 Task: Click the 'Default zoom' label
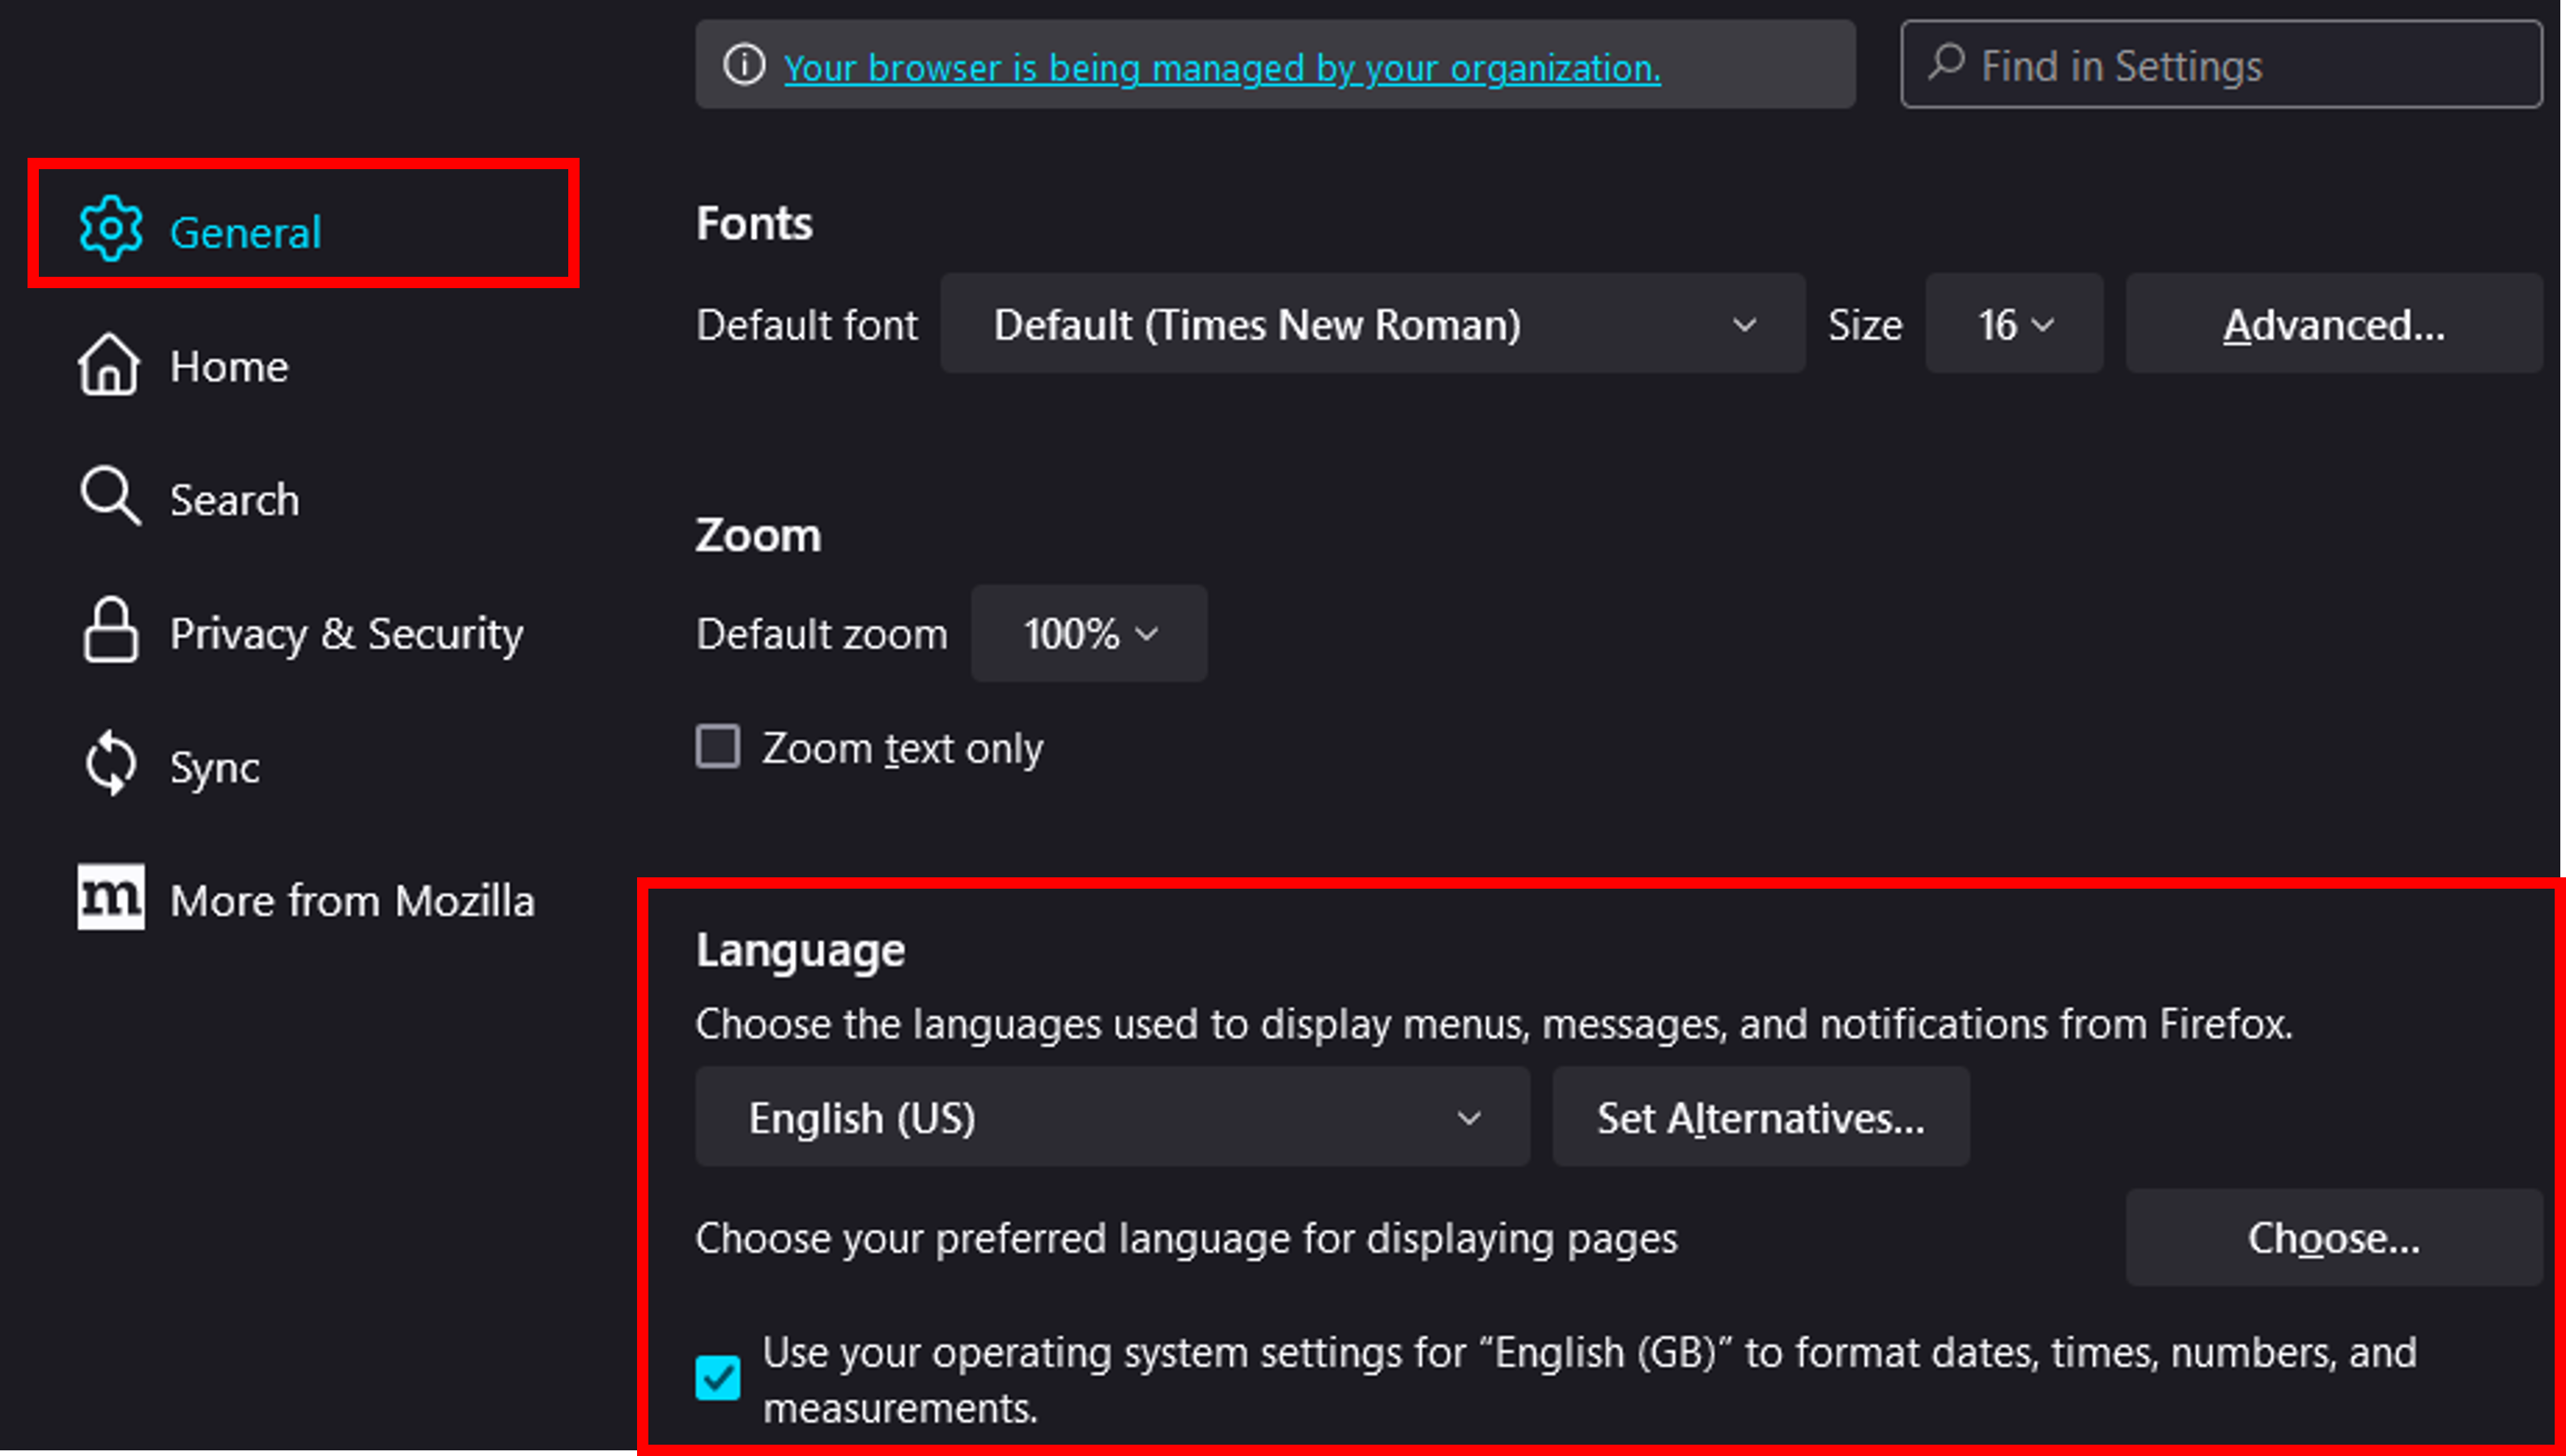(822, 634)
